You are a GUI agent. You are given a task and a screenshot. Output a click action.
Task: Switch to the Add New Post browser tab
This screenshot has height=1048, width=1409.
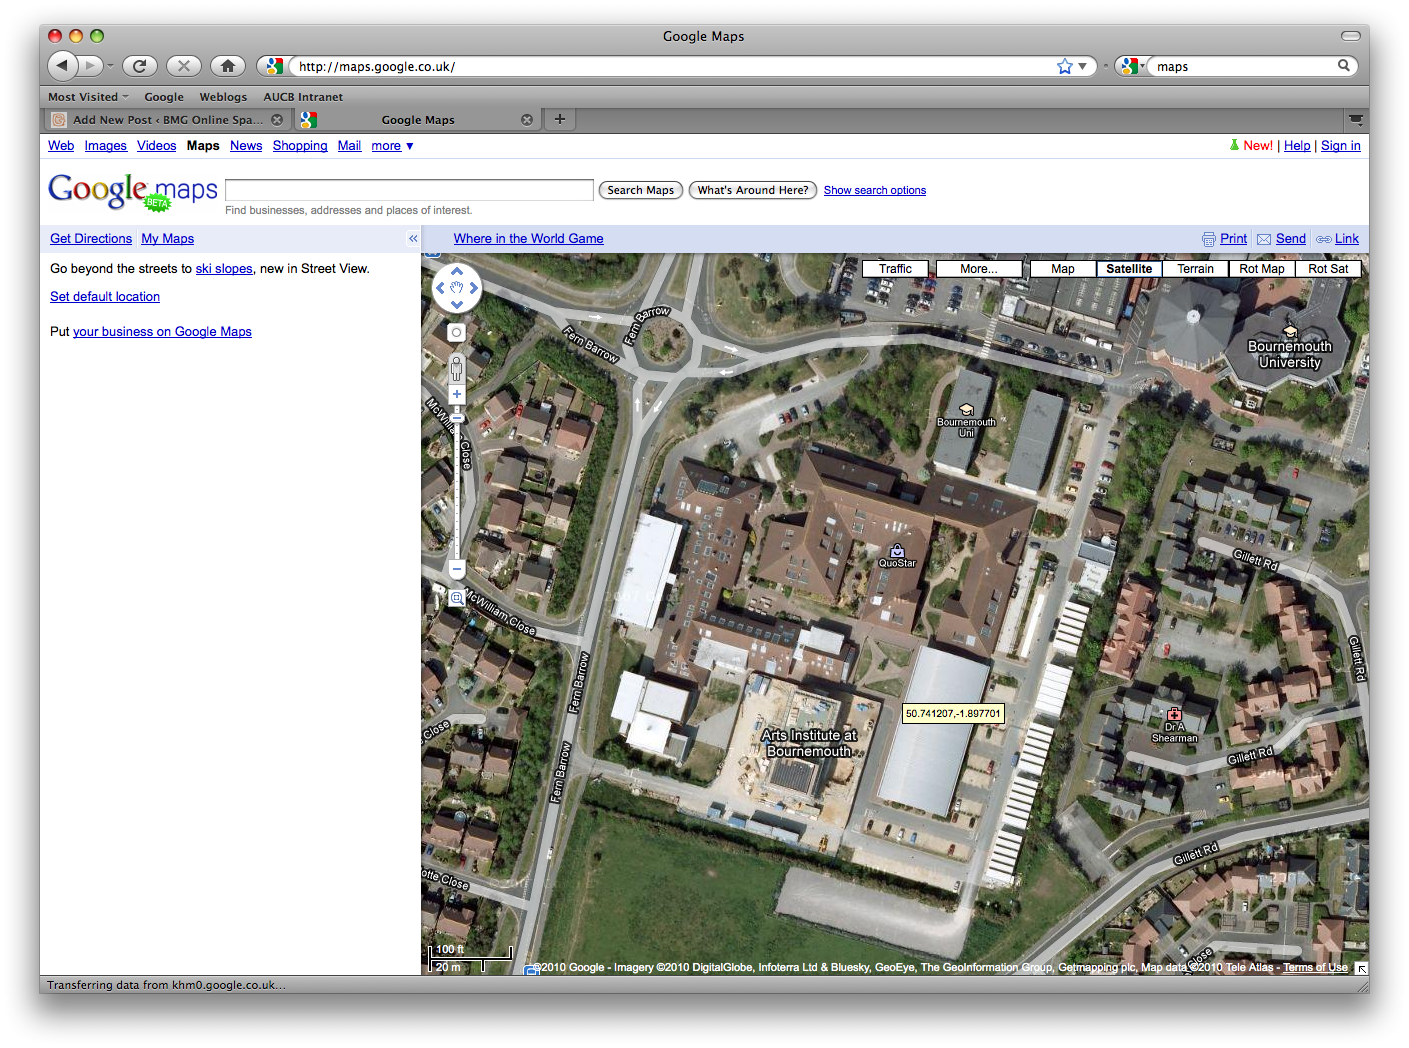click(x=167, y=120)
